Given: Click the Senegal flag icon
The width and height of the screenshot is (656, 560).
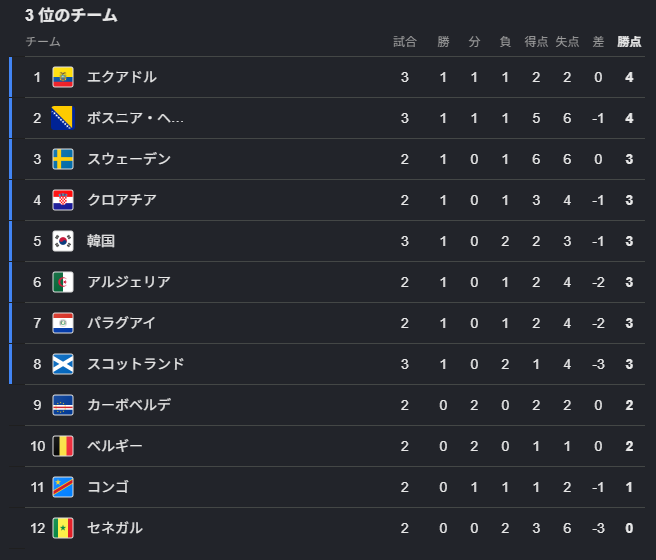Looking at the screenshot, I should (63, 528).
